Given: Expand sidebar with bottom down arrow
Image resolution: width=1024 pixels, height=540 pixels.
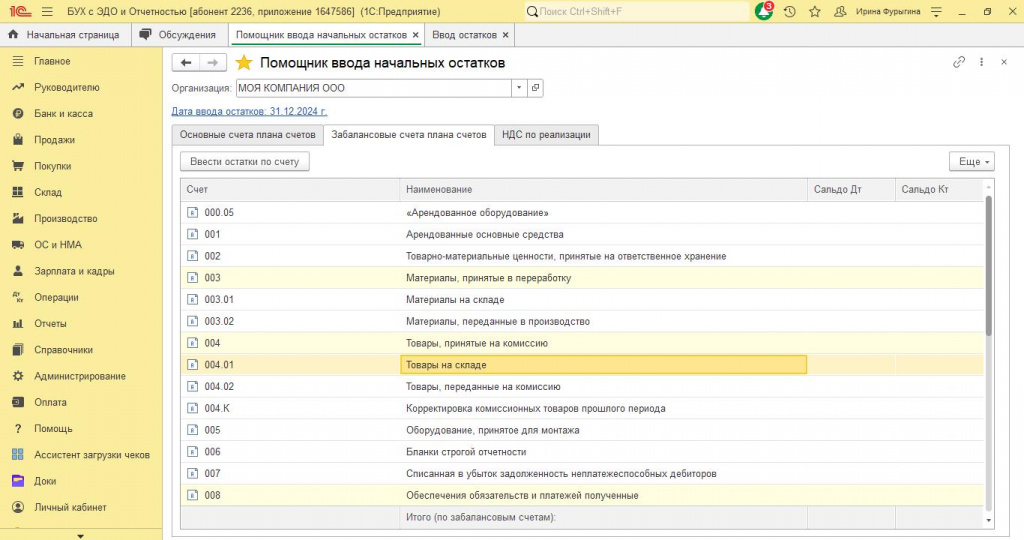Looking at the screenshot, I should 80,535.
